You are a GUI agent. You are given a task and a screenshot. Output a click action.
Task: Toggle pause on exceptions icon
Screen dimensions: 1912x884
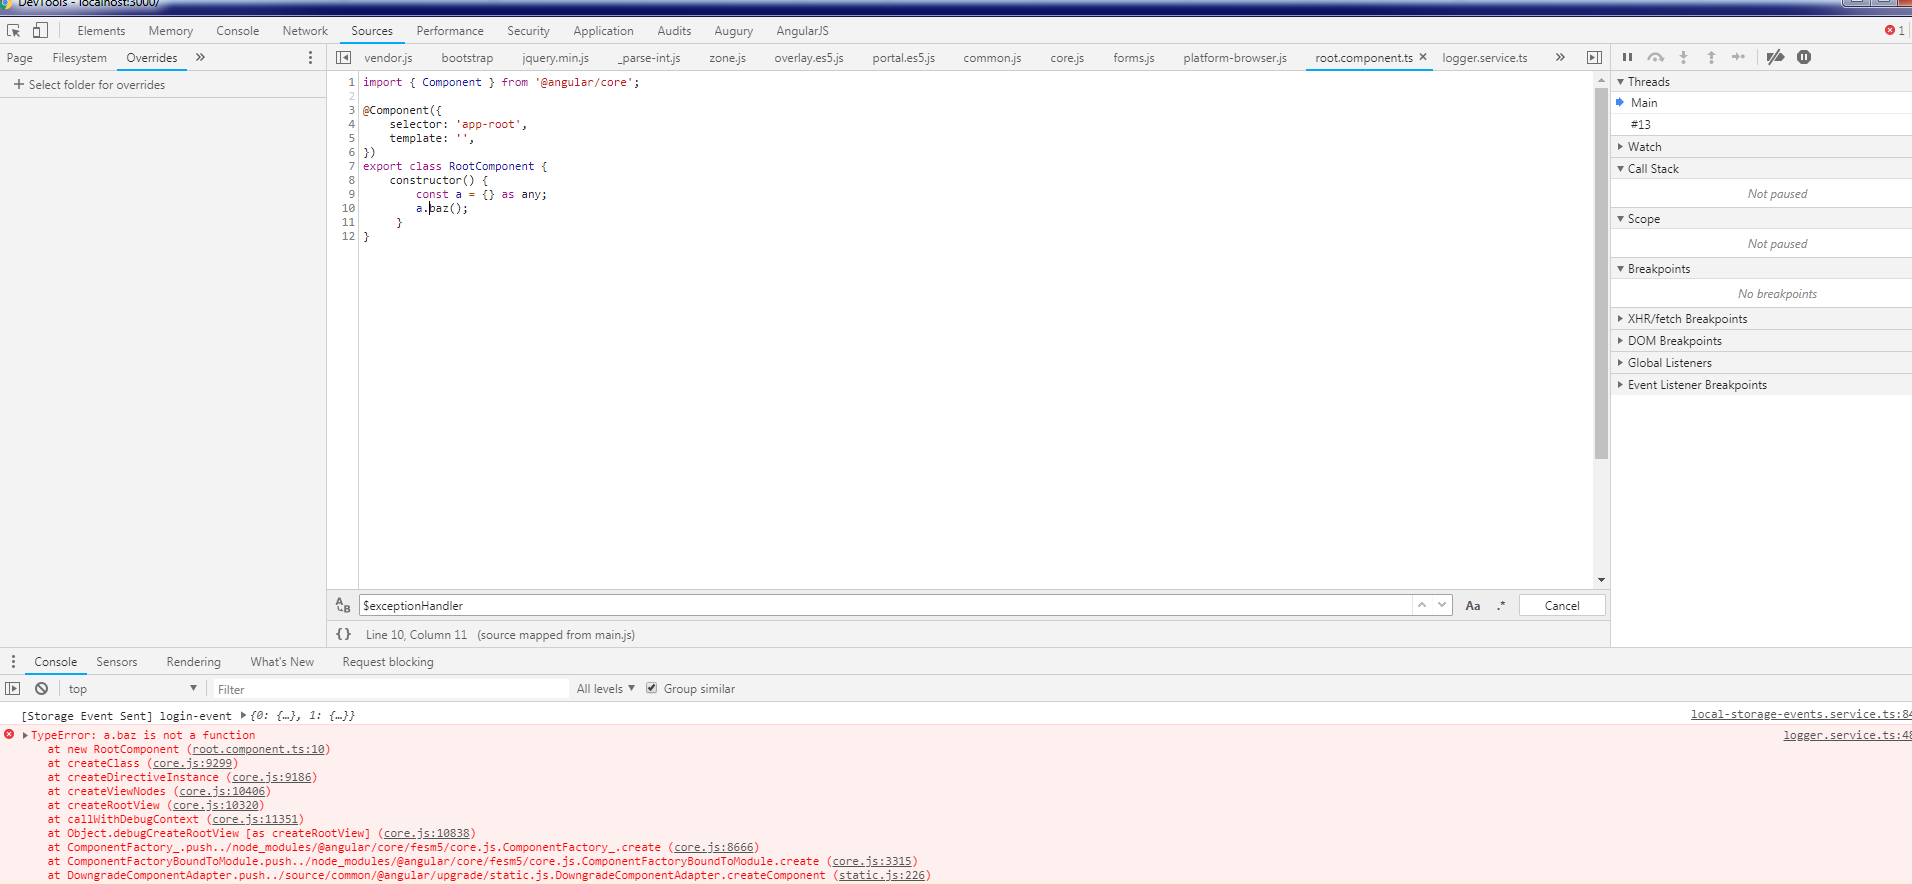pos(1804,57)
